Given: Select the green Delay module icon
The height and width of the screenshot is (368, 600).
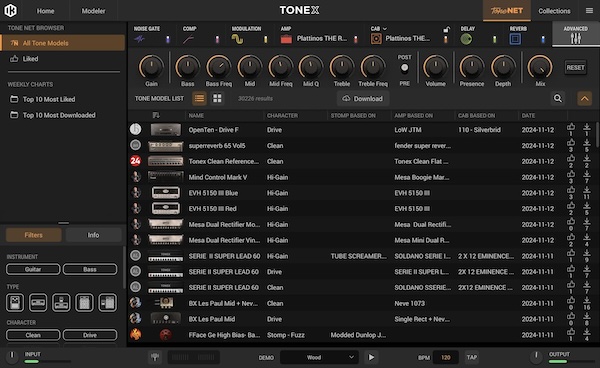Looking at the screenshot, I should click(x=466, y=39).
